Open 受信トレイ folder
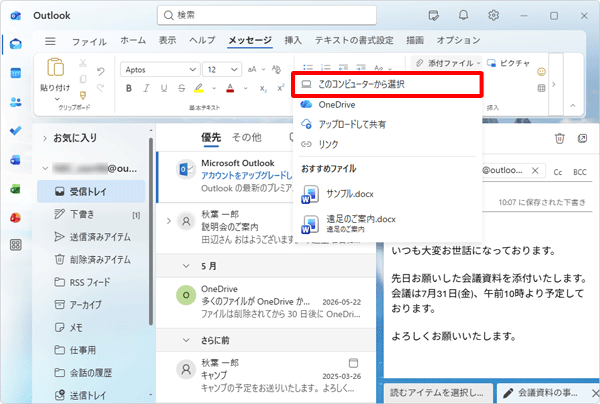 [91, 191]
